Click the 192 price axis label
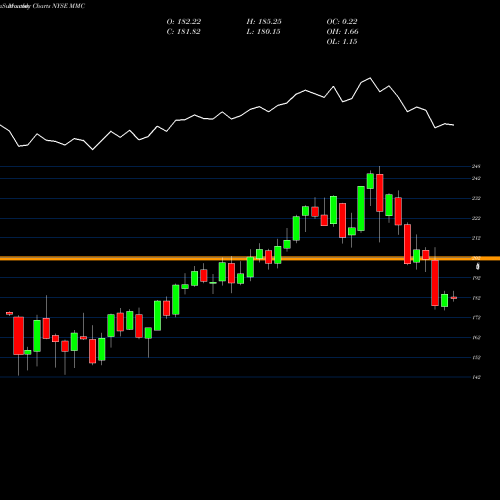Image resolution: width=500 pixels, height=500 pixels. click(x=476, y=278)
